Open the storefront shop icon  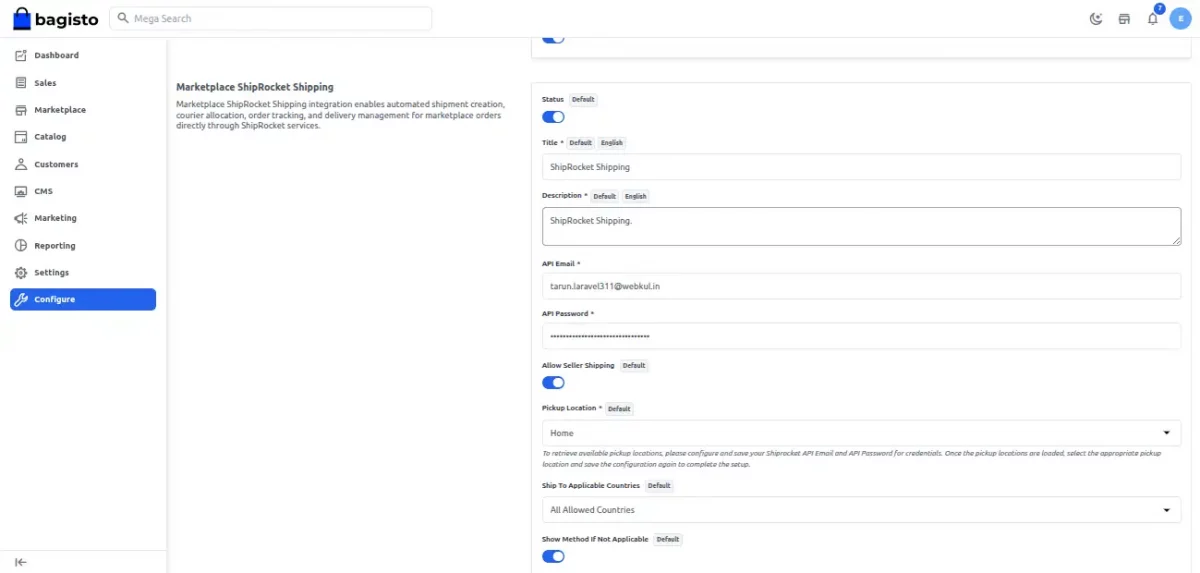[1124, 18]
